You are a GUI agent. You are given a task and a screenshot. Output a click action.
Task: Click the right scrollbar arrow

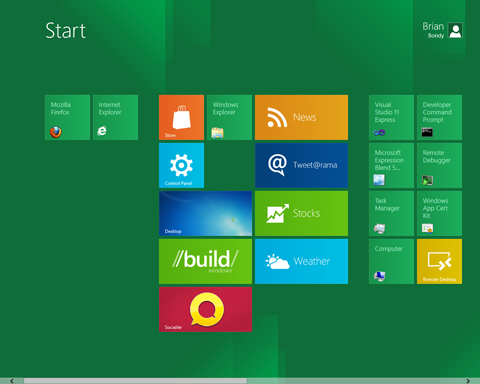point(468,381)
